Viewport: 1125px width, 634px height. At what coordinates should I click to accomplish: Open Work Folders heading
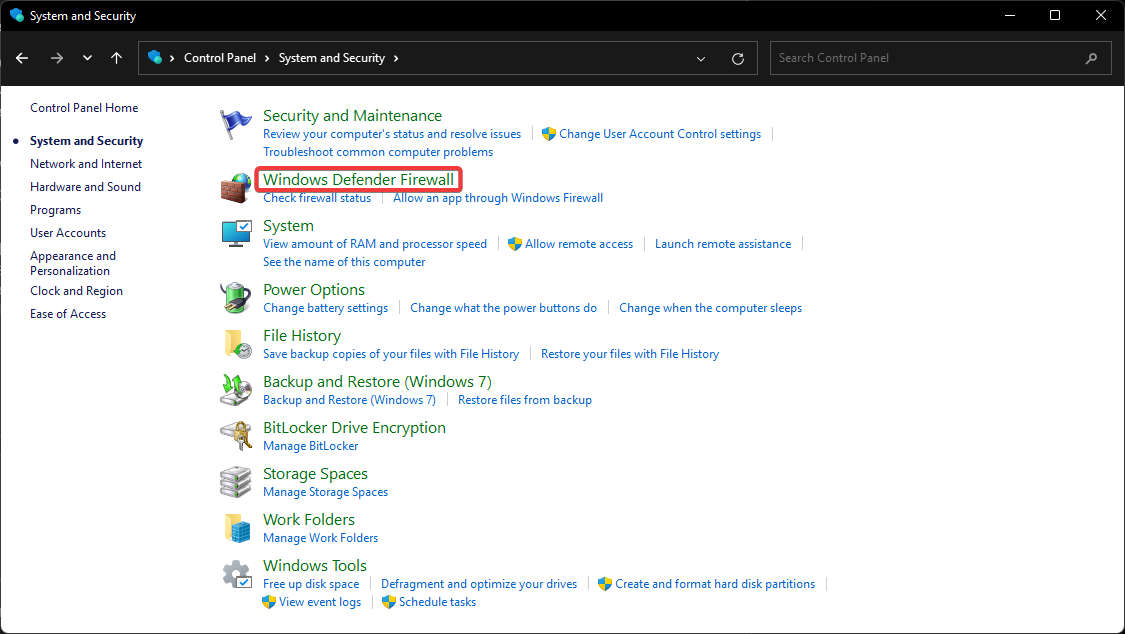point(309,519)
